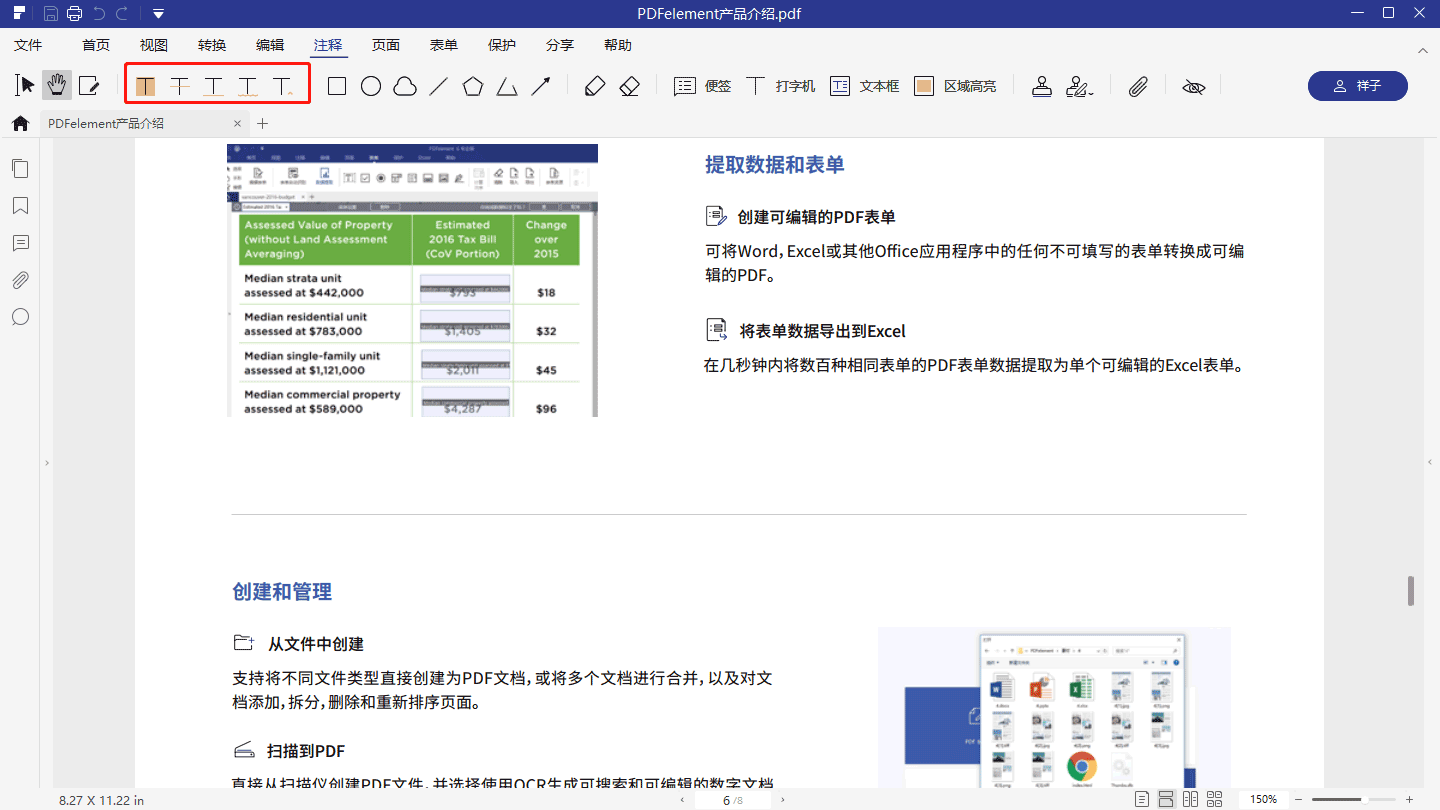Open the search side panel
This screenshot has width=1440, height=810.
20,317
